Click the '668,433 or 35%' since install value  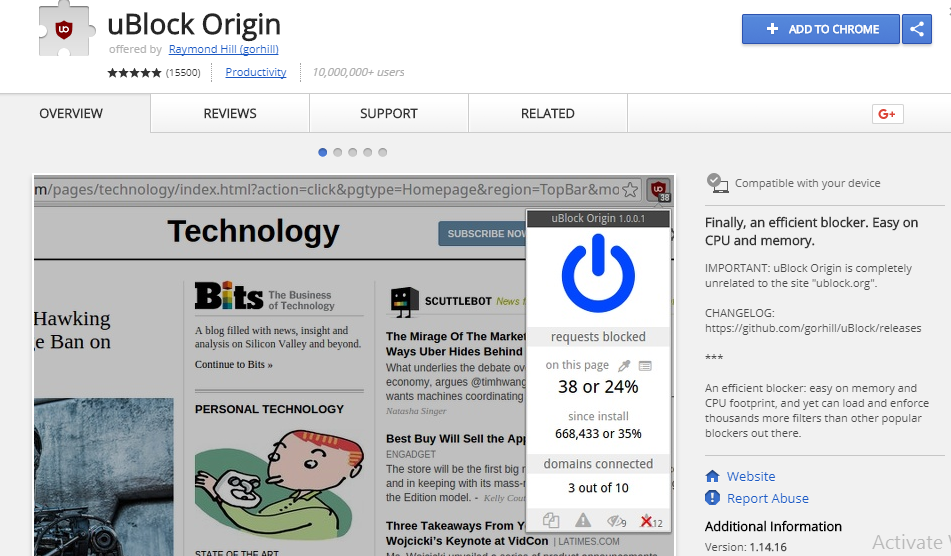(598, 434)
